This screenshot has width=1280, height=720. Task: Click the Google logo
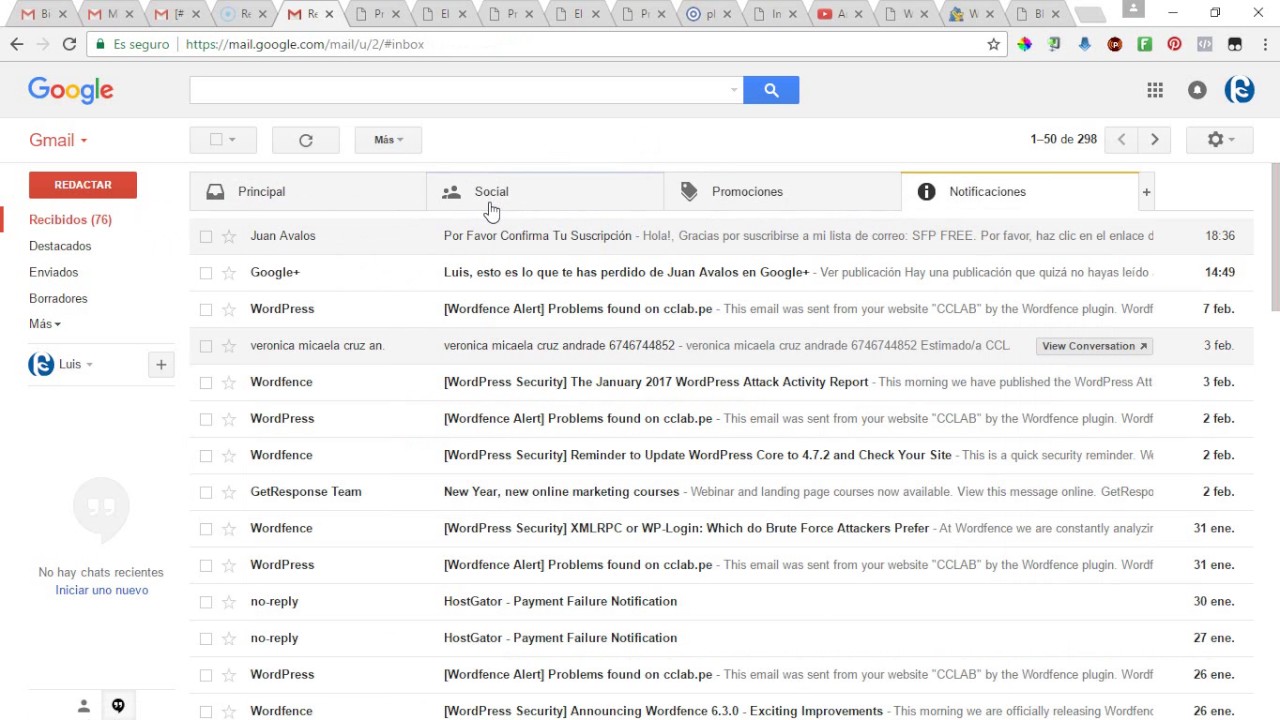(x=71, y=90)
